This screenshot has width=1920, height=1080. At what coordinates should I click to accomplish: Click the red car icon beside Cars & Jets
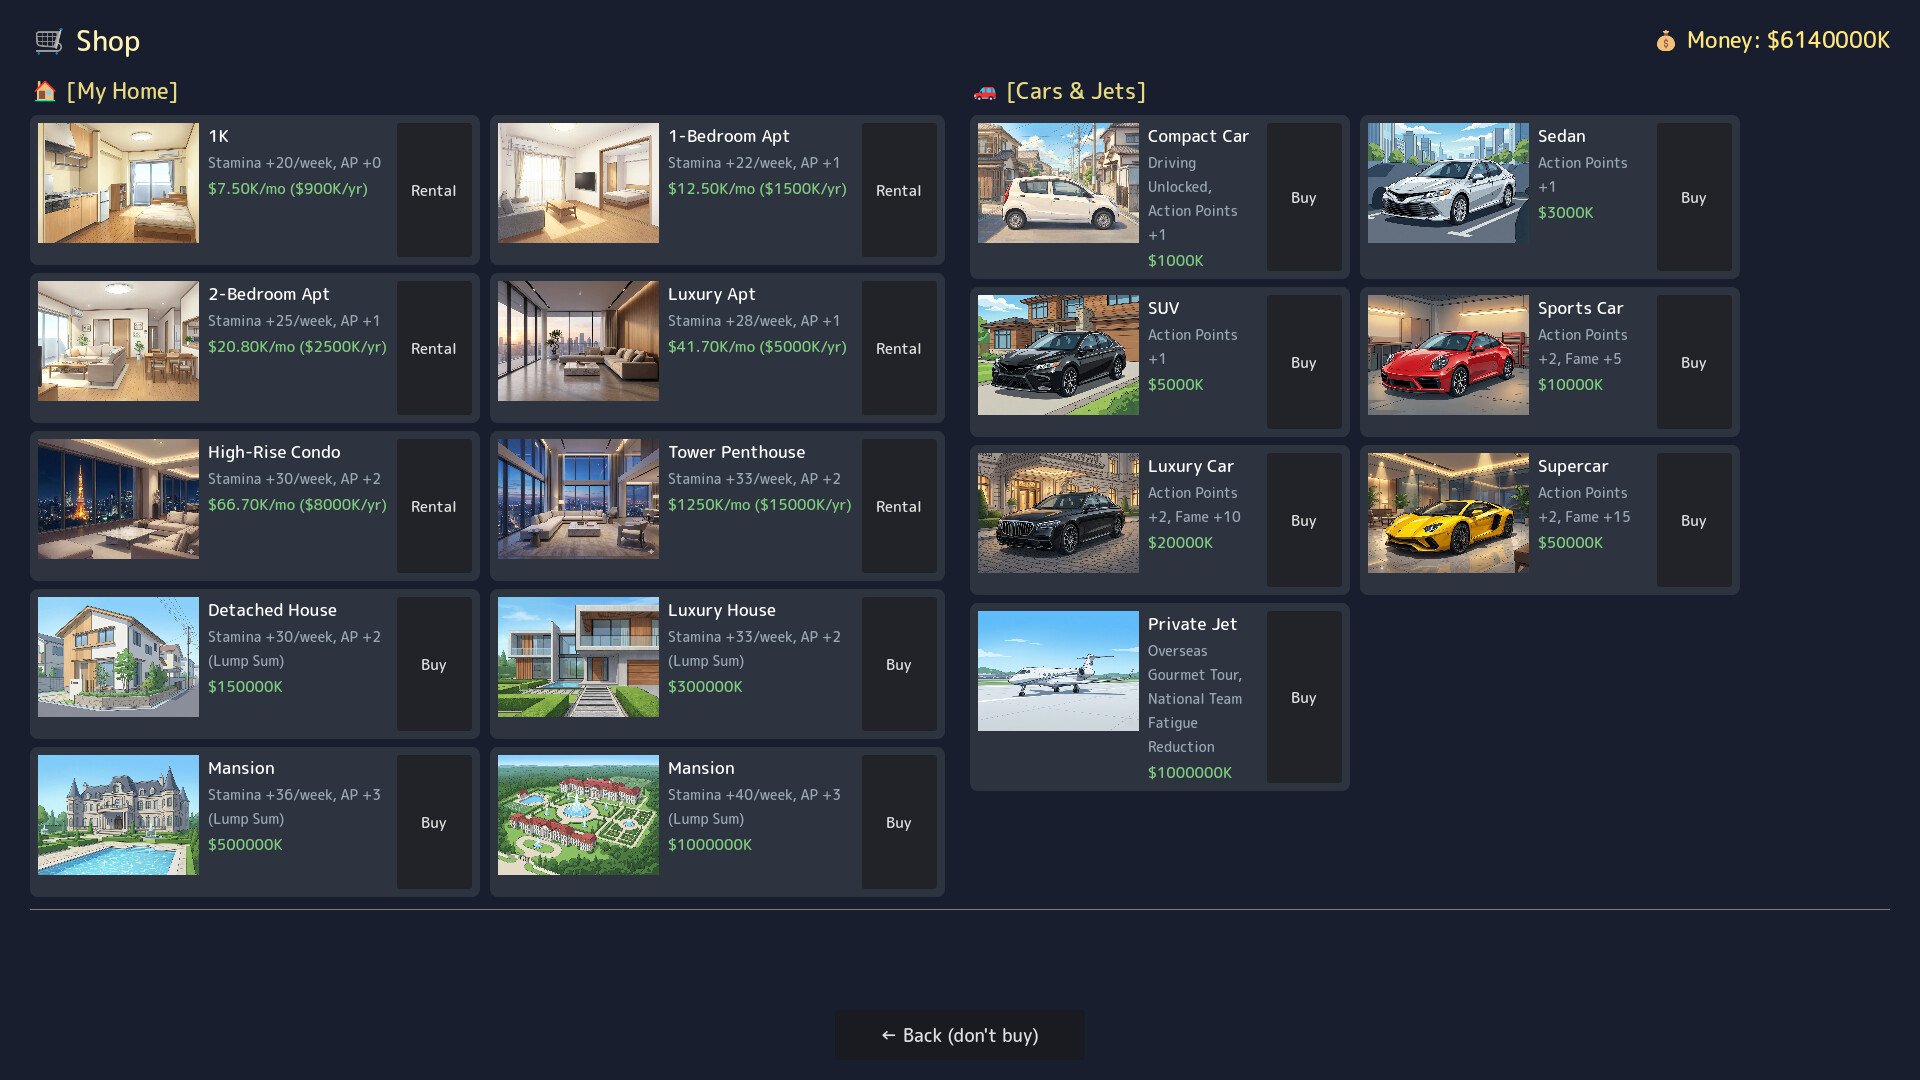tap(985, 92)
